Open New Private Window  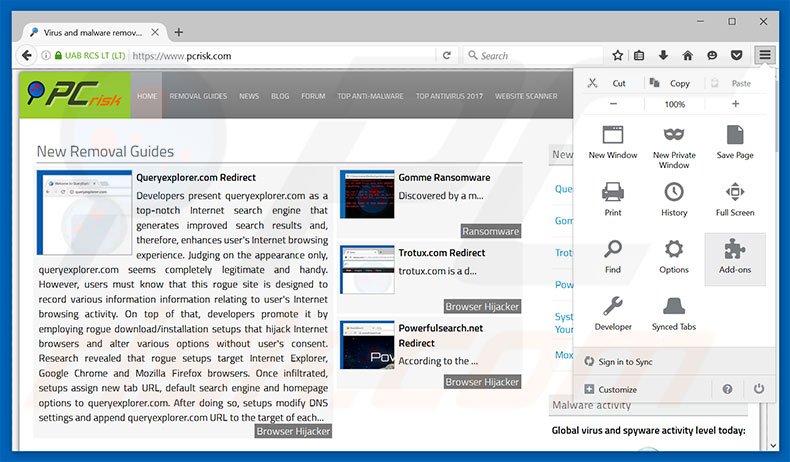point(674,147)
